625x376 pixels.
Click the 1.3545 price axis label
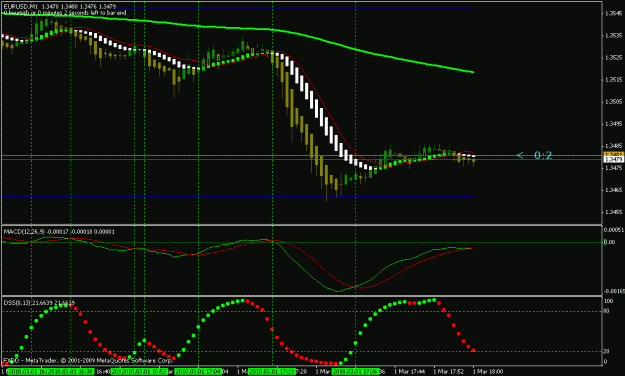[x=613, y=14]
